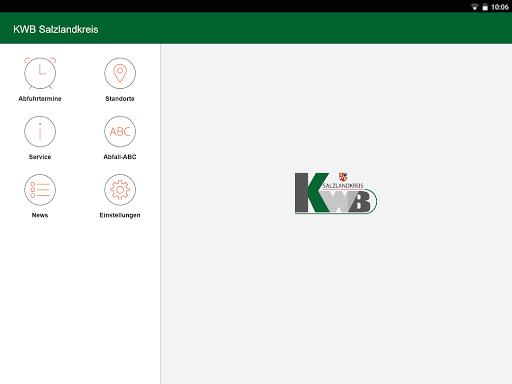Open the Abfuhrtermine alarm clock icon
The height and width of the screenshot is (384, 512).
[40, 73]
